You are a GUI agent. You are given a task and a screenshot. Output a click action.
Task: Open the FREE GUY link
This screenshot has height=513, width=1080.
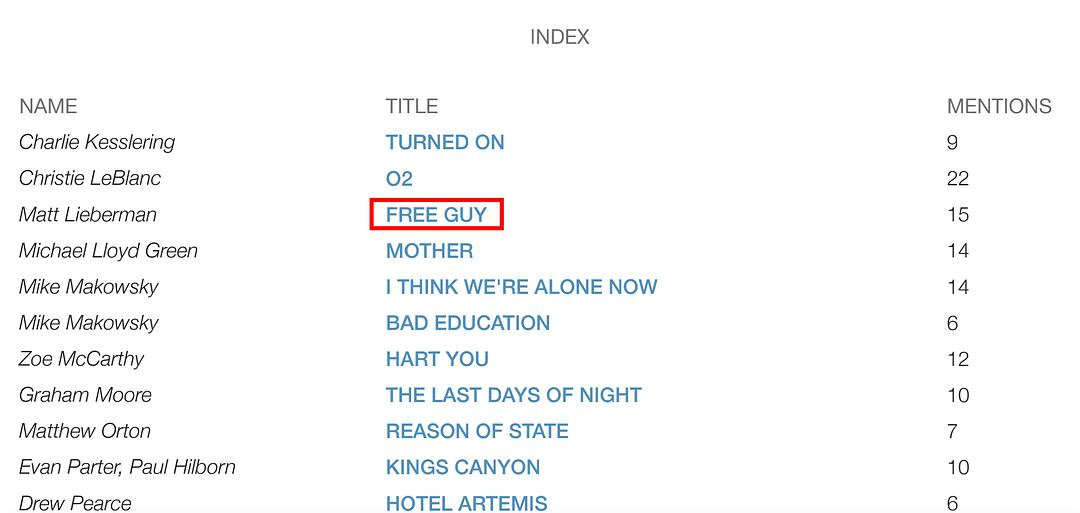[x=436, y=214]
